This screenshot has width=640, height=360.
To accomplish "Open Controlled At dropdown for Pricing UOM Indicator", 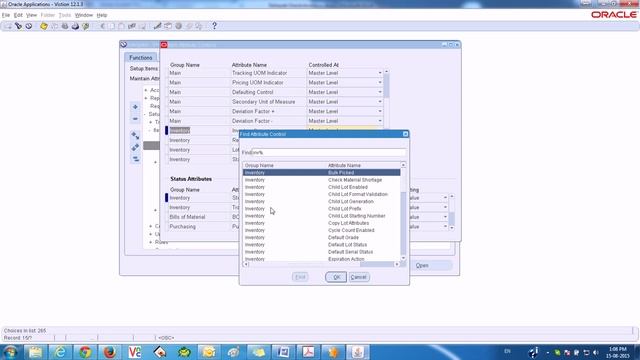I will pyautogui.click(x=380, y=82).
